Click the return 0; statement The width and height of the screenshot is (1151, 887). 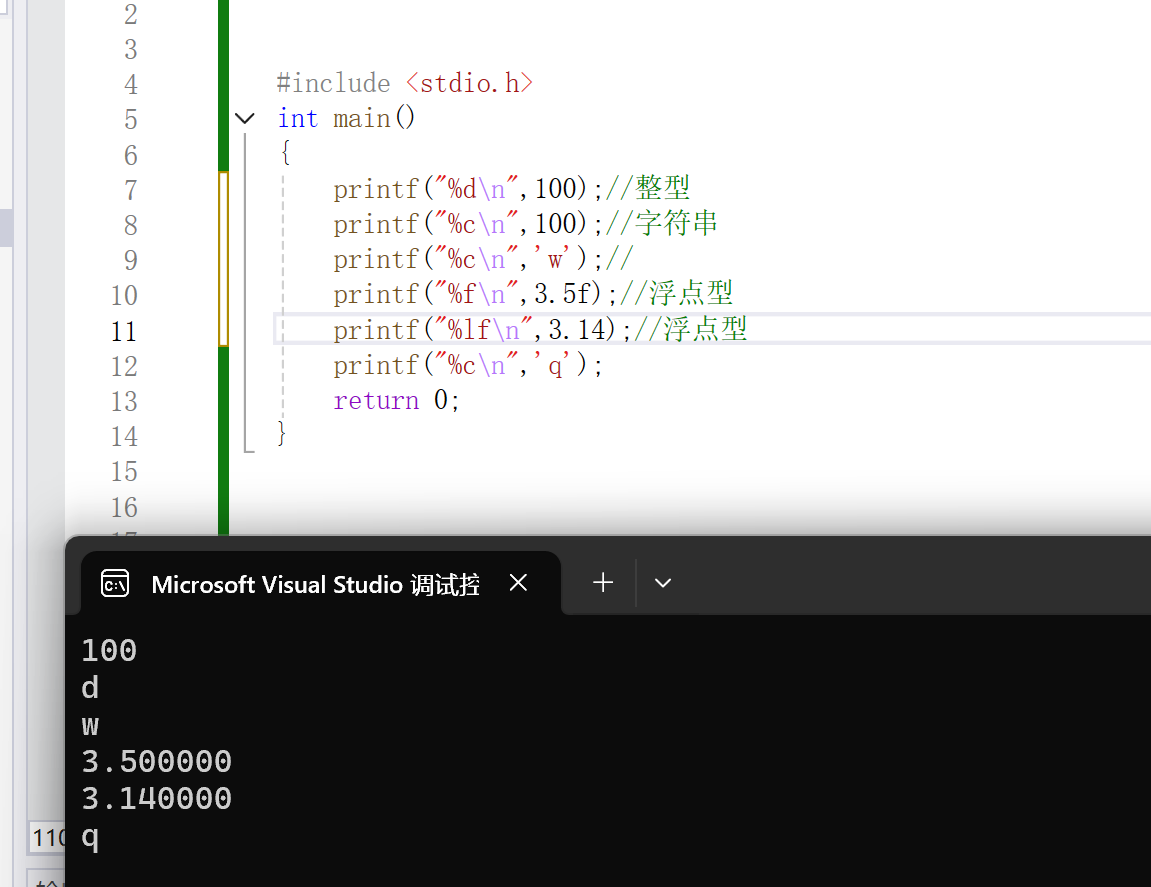tap(396, 400)
